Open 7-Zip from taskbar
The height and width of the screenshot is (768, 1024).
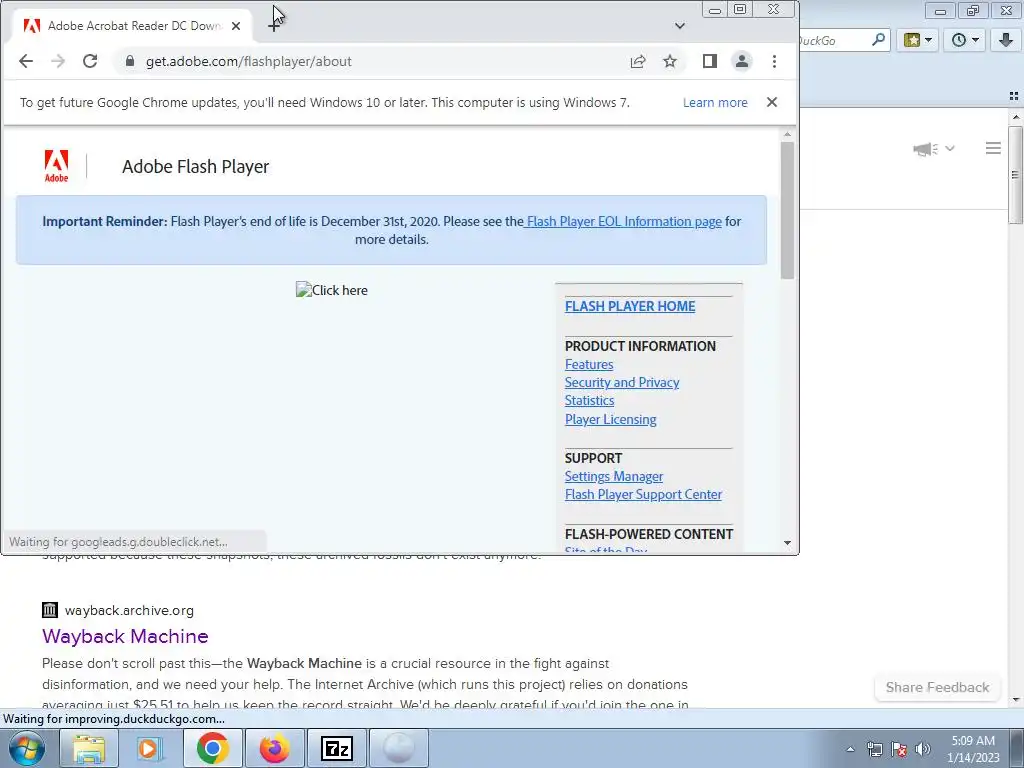tap(336, 748)
